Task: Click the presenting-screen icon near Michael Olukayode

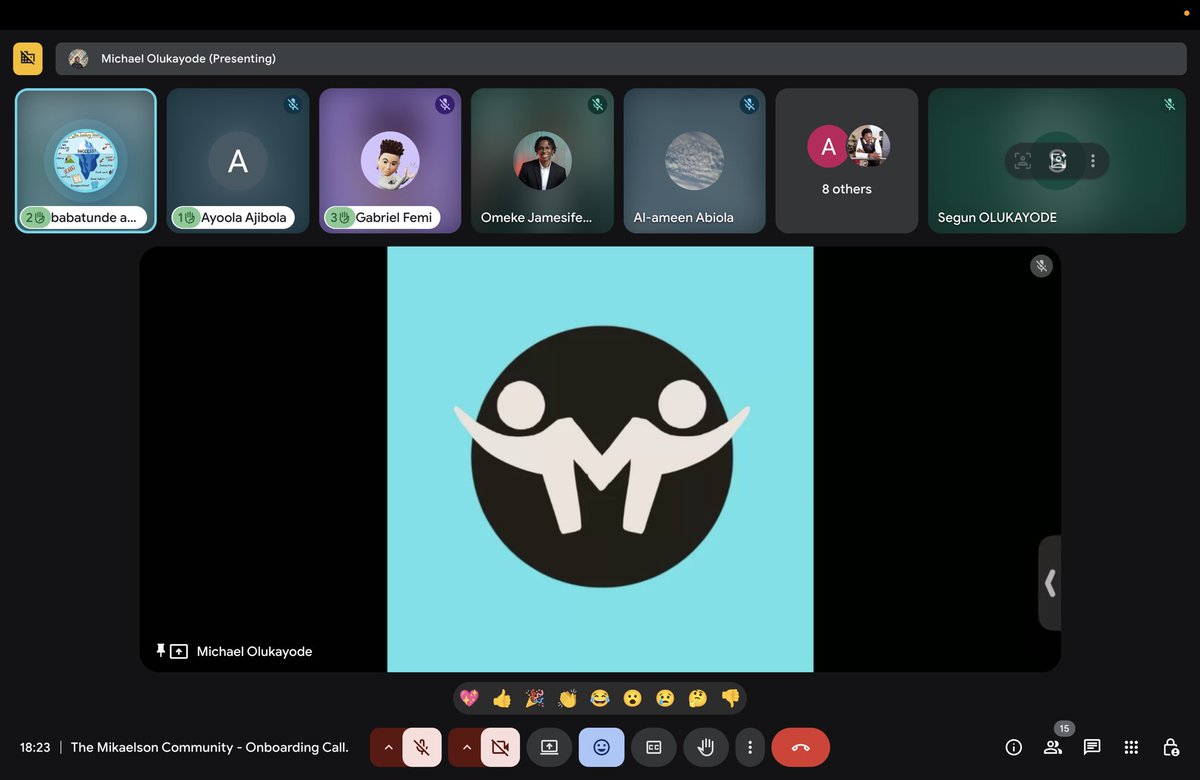Action: (x=179, y=652)
